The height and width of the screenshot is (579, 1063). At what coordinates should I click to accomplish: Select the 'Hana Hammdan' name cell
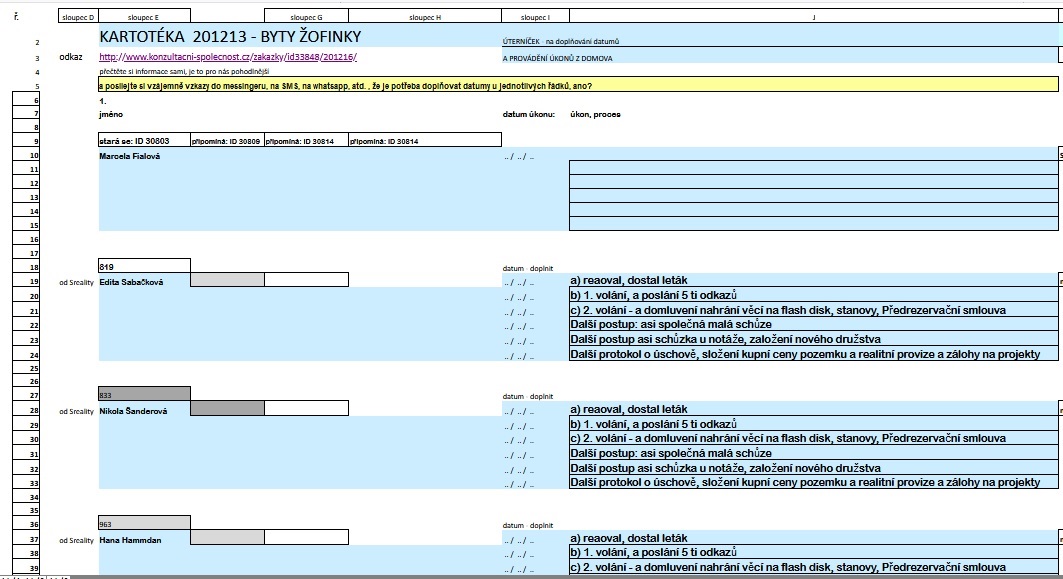[x=130, y=540]
